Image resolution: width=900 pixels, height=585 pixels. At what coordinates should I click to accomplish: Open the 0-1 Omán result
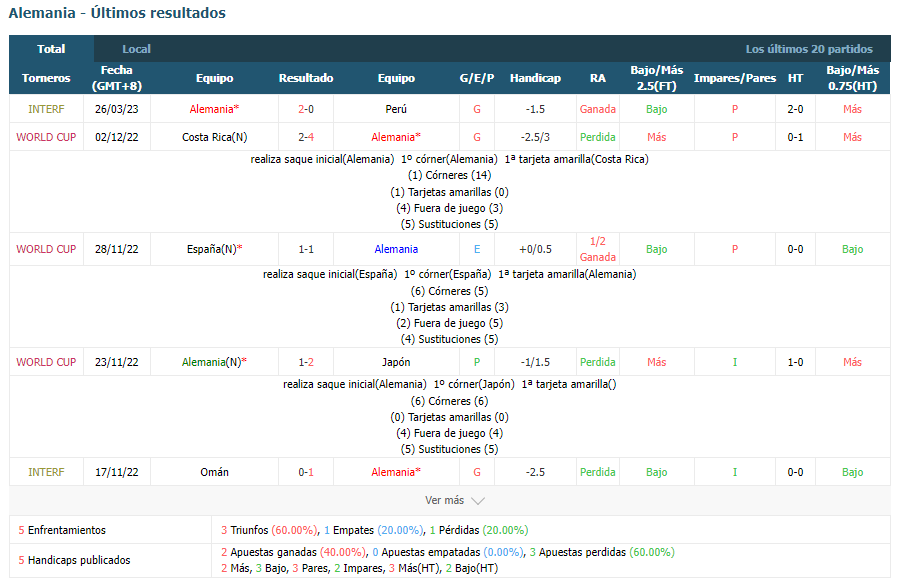(x=306, y=472)
